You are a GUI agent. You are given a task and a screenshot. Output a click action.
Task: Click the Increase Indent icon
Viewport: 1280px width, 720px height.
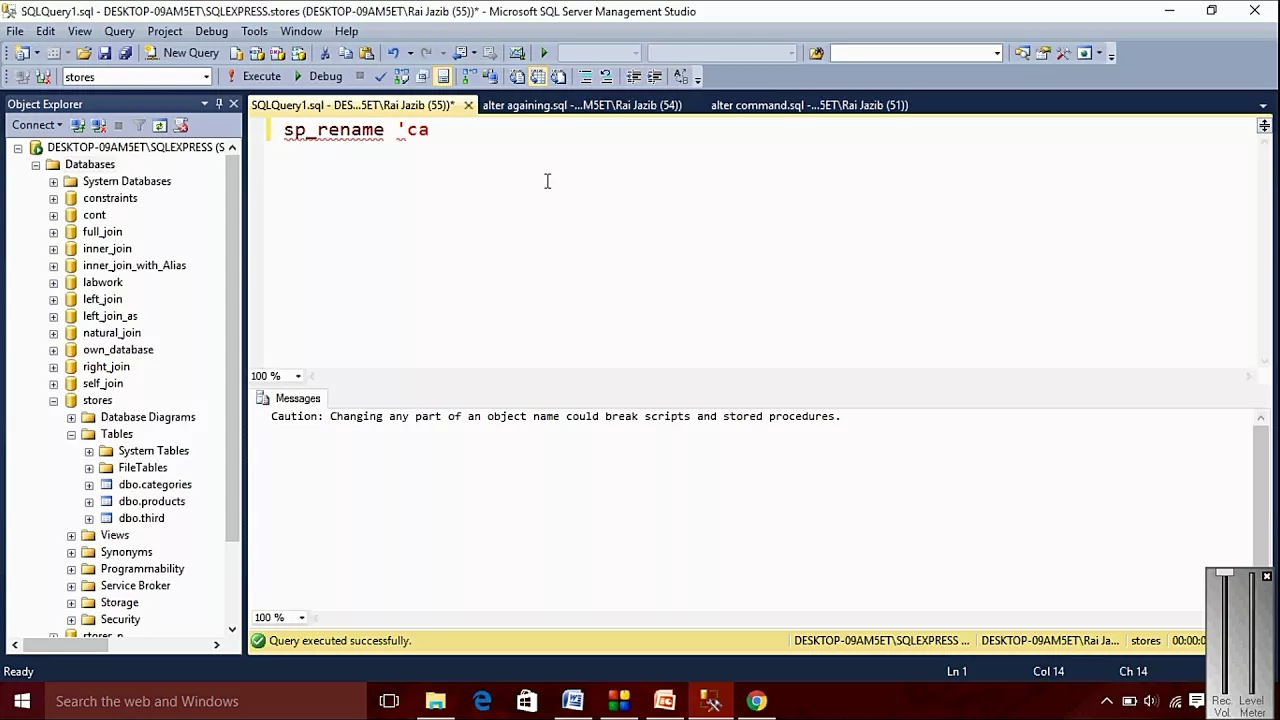pos(654,76)
